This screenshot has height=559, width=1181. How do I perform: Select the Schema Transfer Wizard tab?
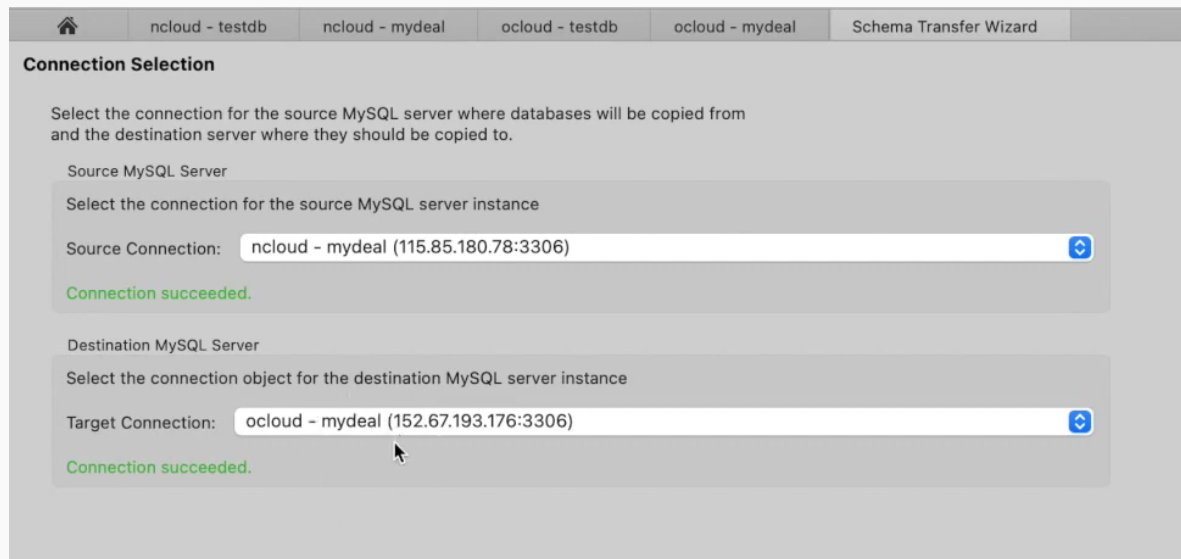pos(944,27)
